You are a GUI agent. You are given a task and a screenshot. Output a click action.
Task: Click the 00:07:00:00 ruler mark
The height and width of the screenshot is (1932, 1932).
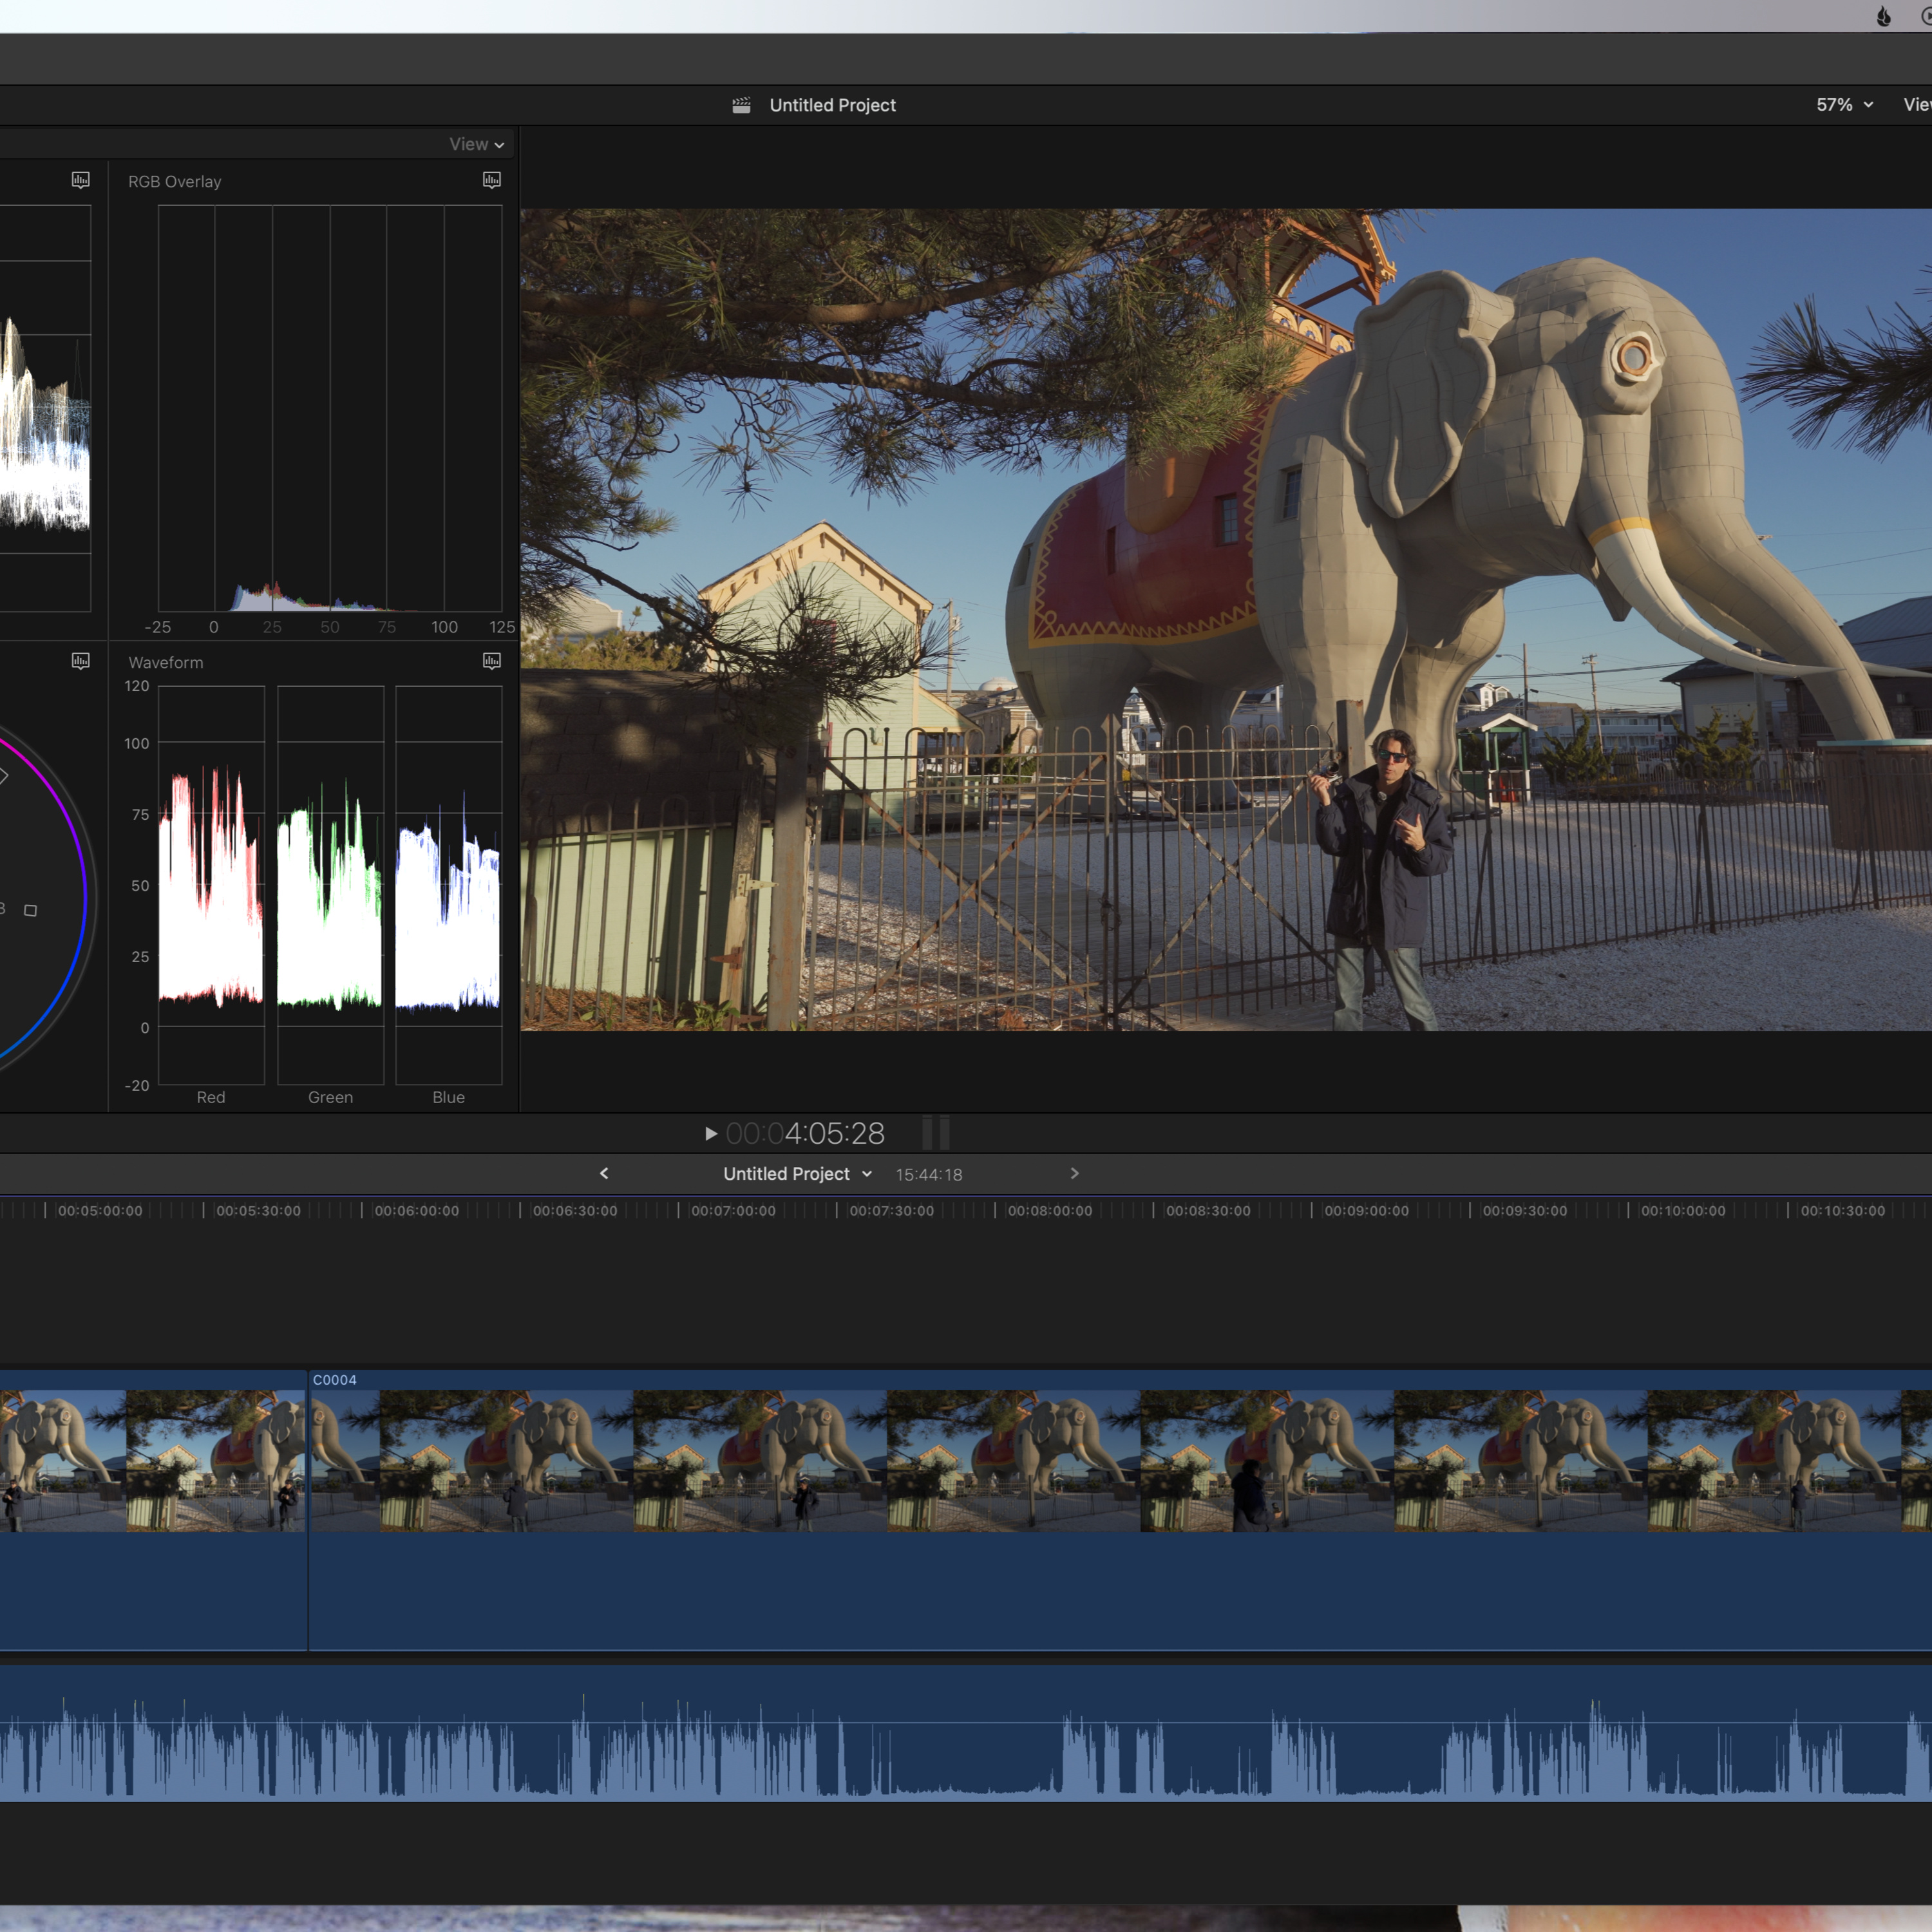(x=733, y=1211)
